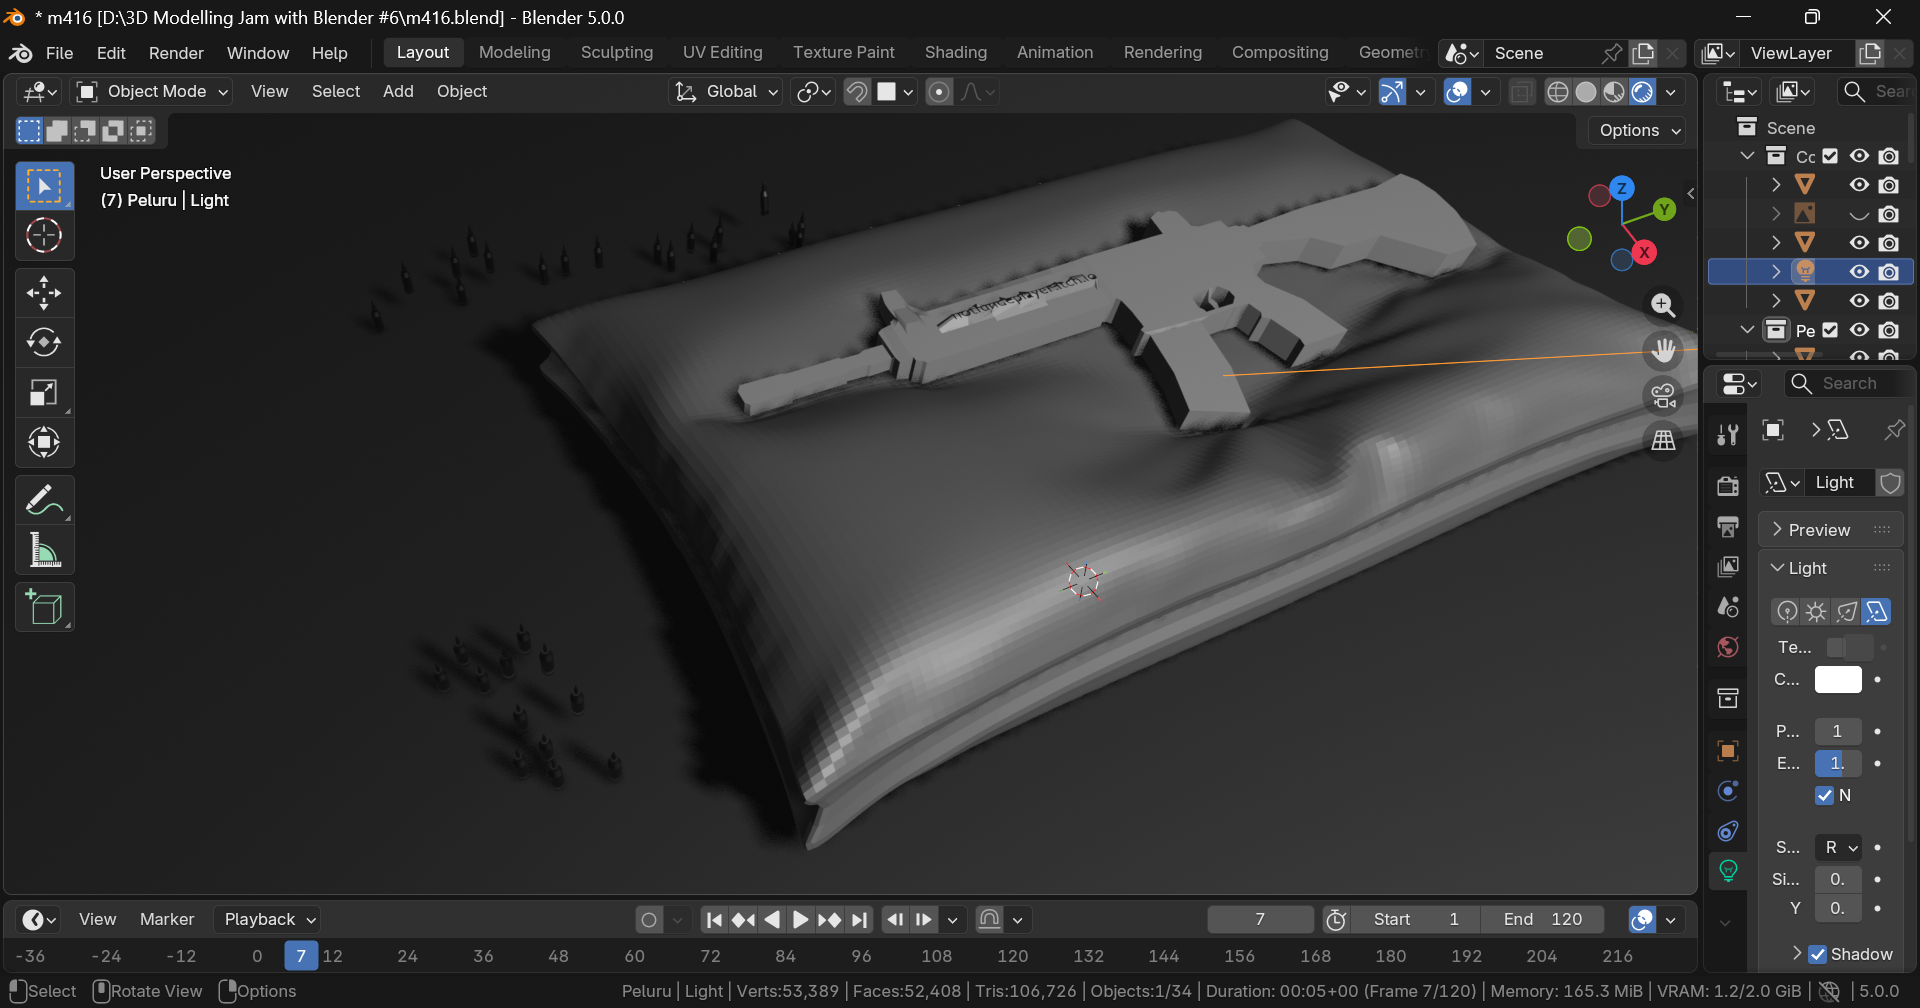Toggle viewport overlays display
Screen dimensions: 1920x1008
[1458, 92]
